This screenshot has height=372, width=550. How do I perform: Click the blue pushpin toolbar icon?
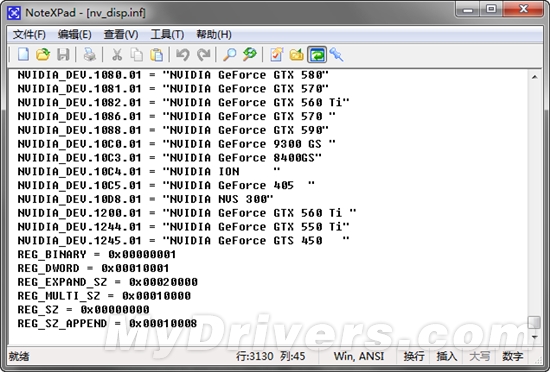[337, 55]
